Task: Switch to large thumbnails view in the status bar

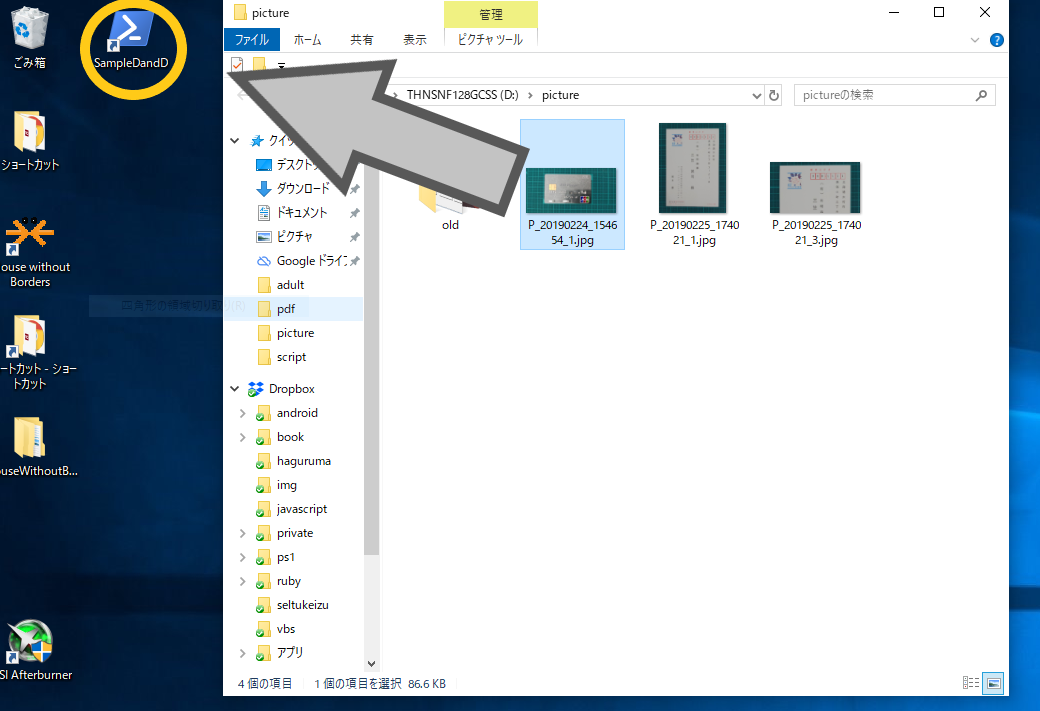Action: (x=993, y=683)
